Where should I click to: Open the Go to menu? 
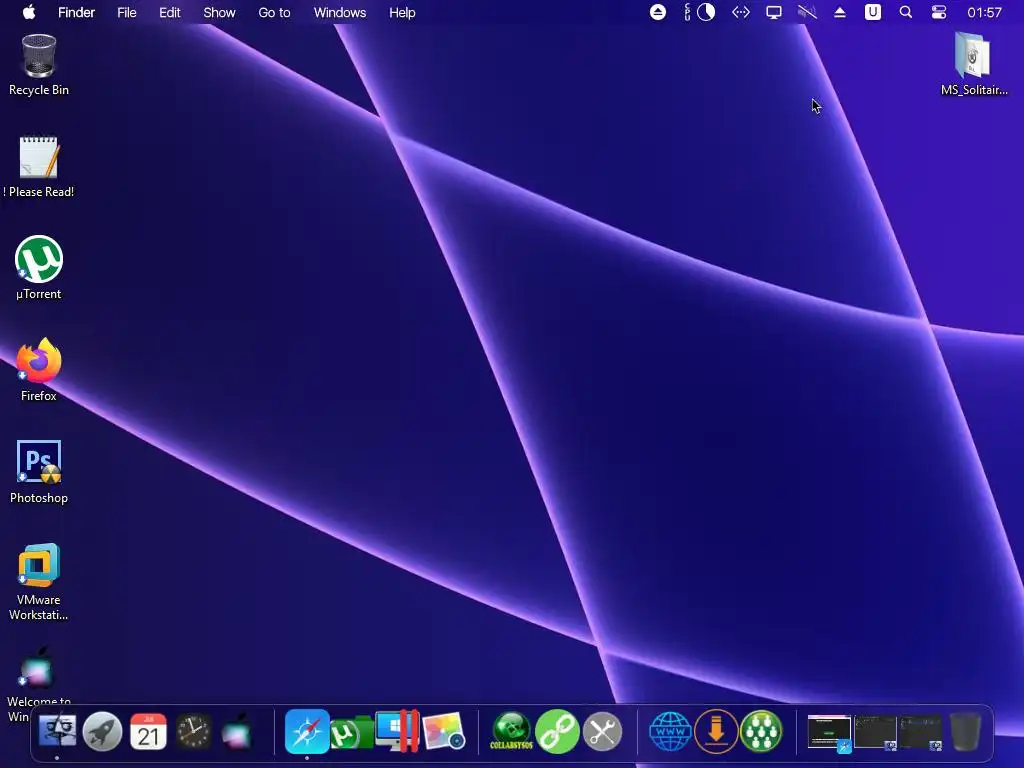click(x=274, y=12)
